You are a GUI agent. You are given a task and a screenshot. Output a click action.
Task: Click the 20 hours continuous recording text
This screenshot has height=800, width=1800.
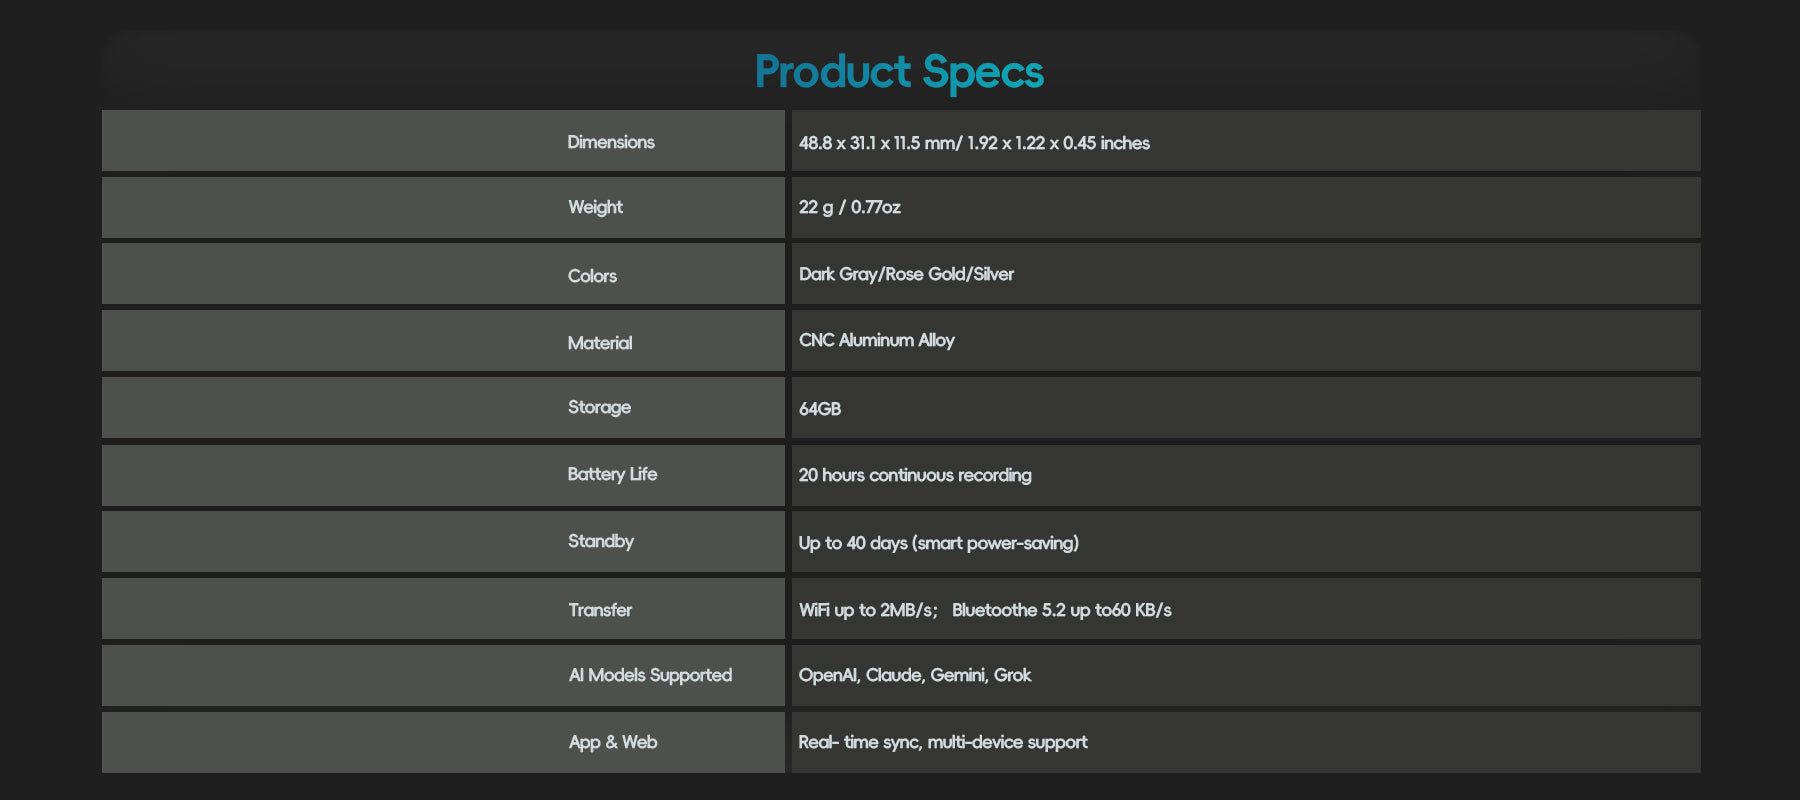914,475
